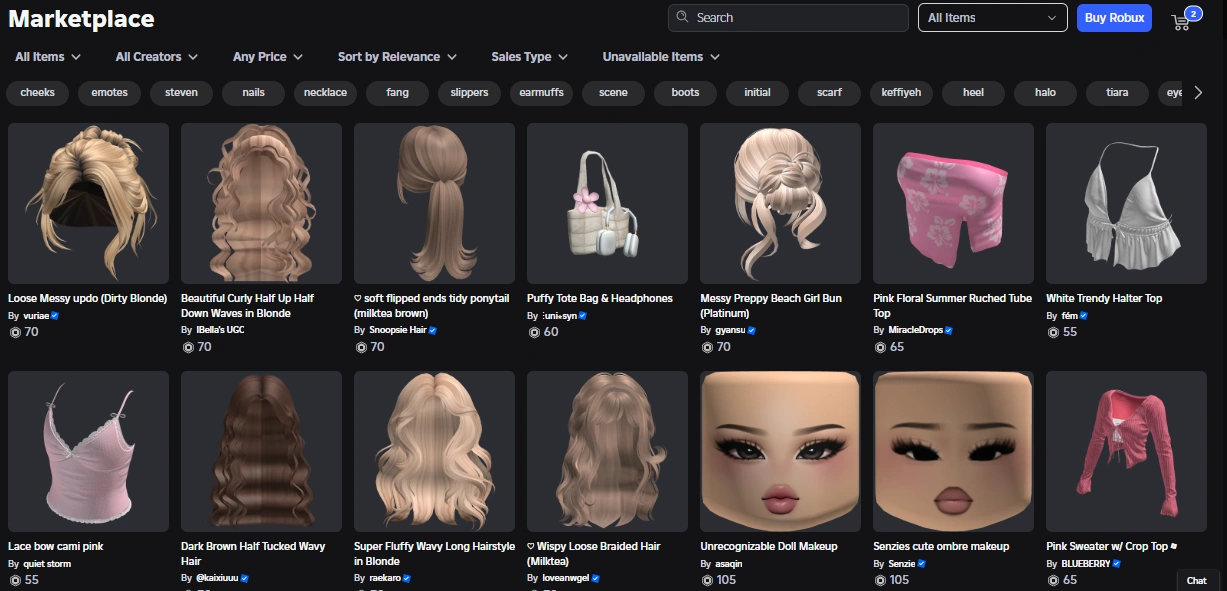Image resolution: width=1227 pixels, height=591 pixels.
Task: Click verified badge next to Snoopsie Hair
Action: coord(433,330)
